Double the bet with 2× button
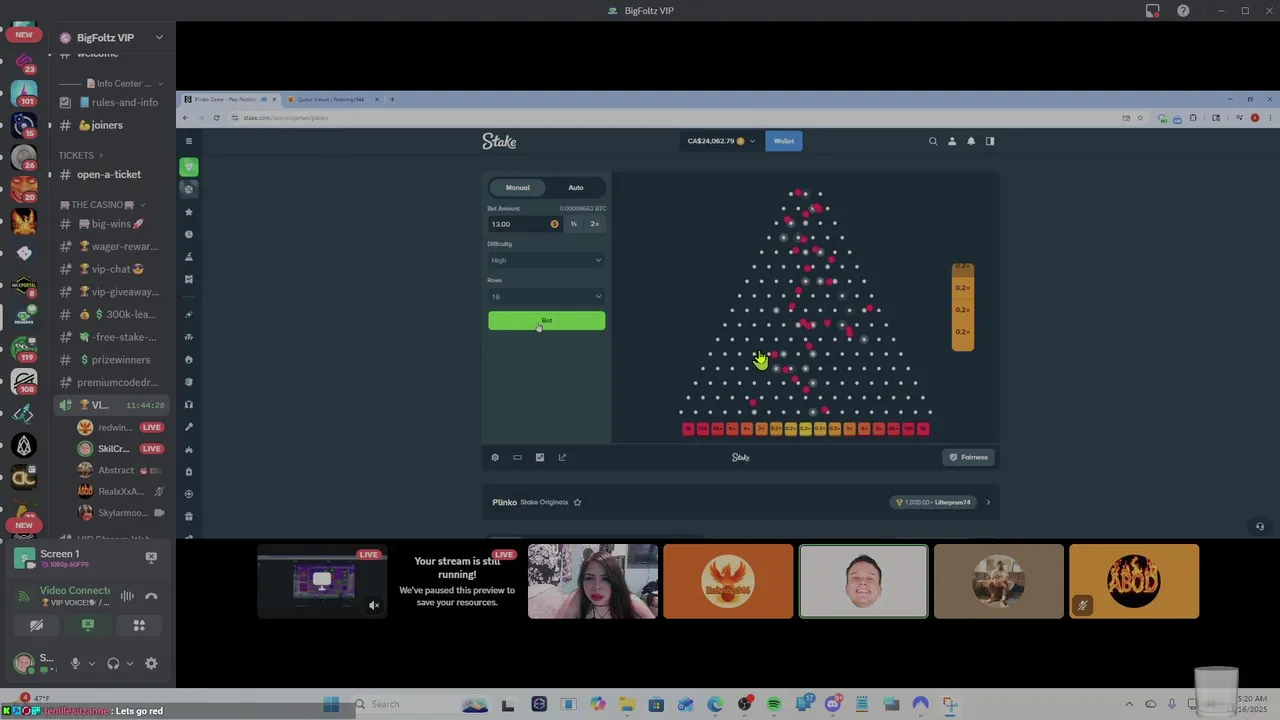 [x=594, y=224]
